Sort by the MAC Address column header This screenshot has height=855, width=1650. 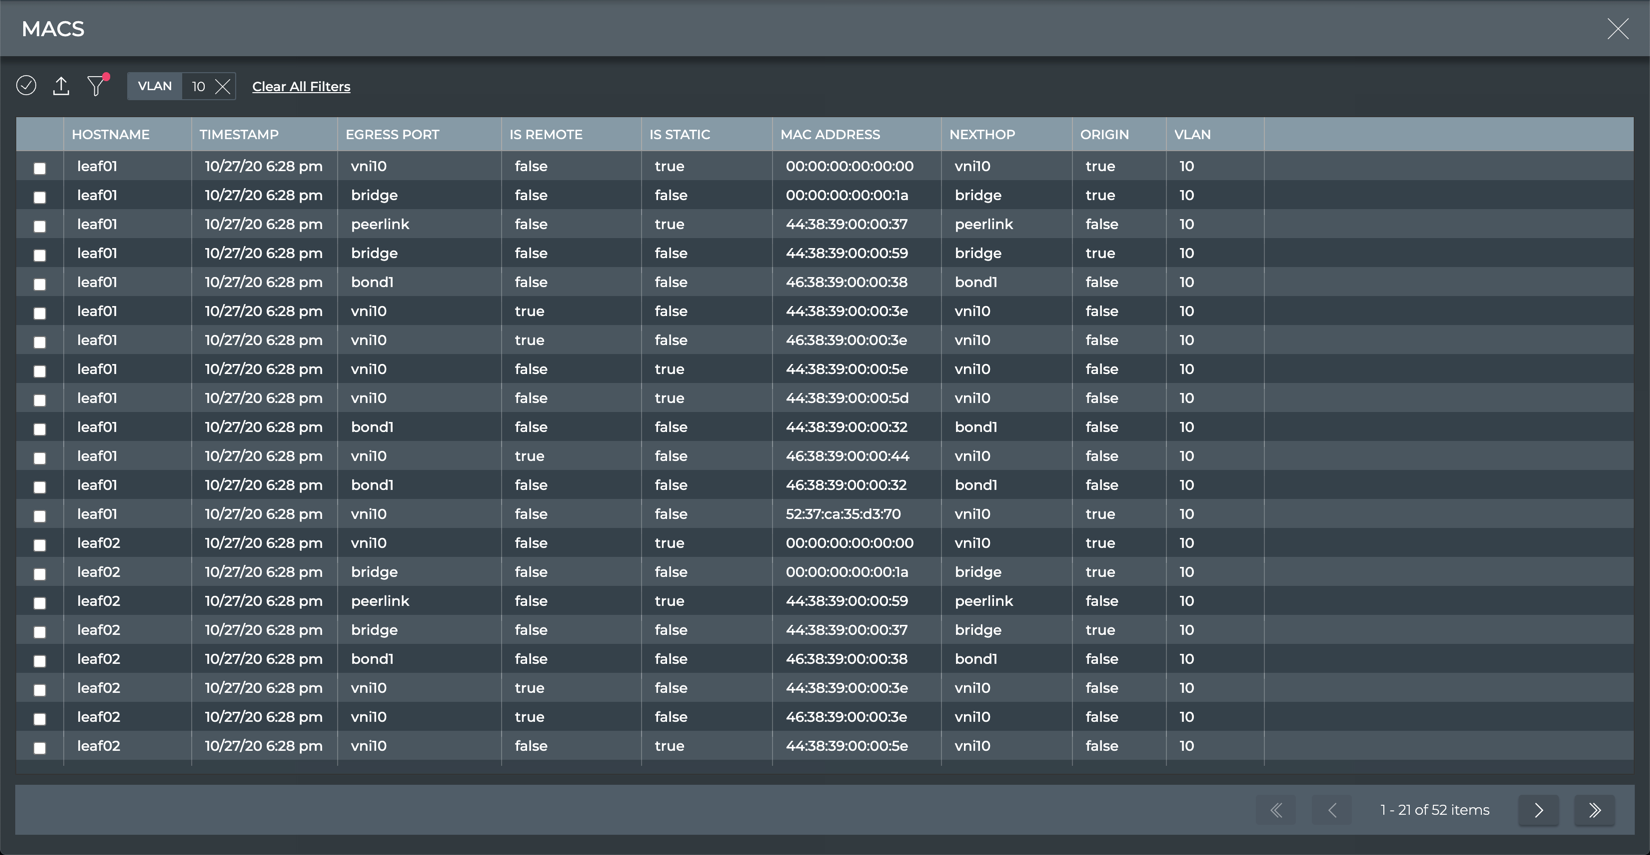[830, 134]
